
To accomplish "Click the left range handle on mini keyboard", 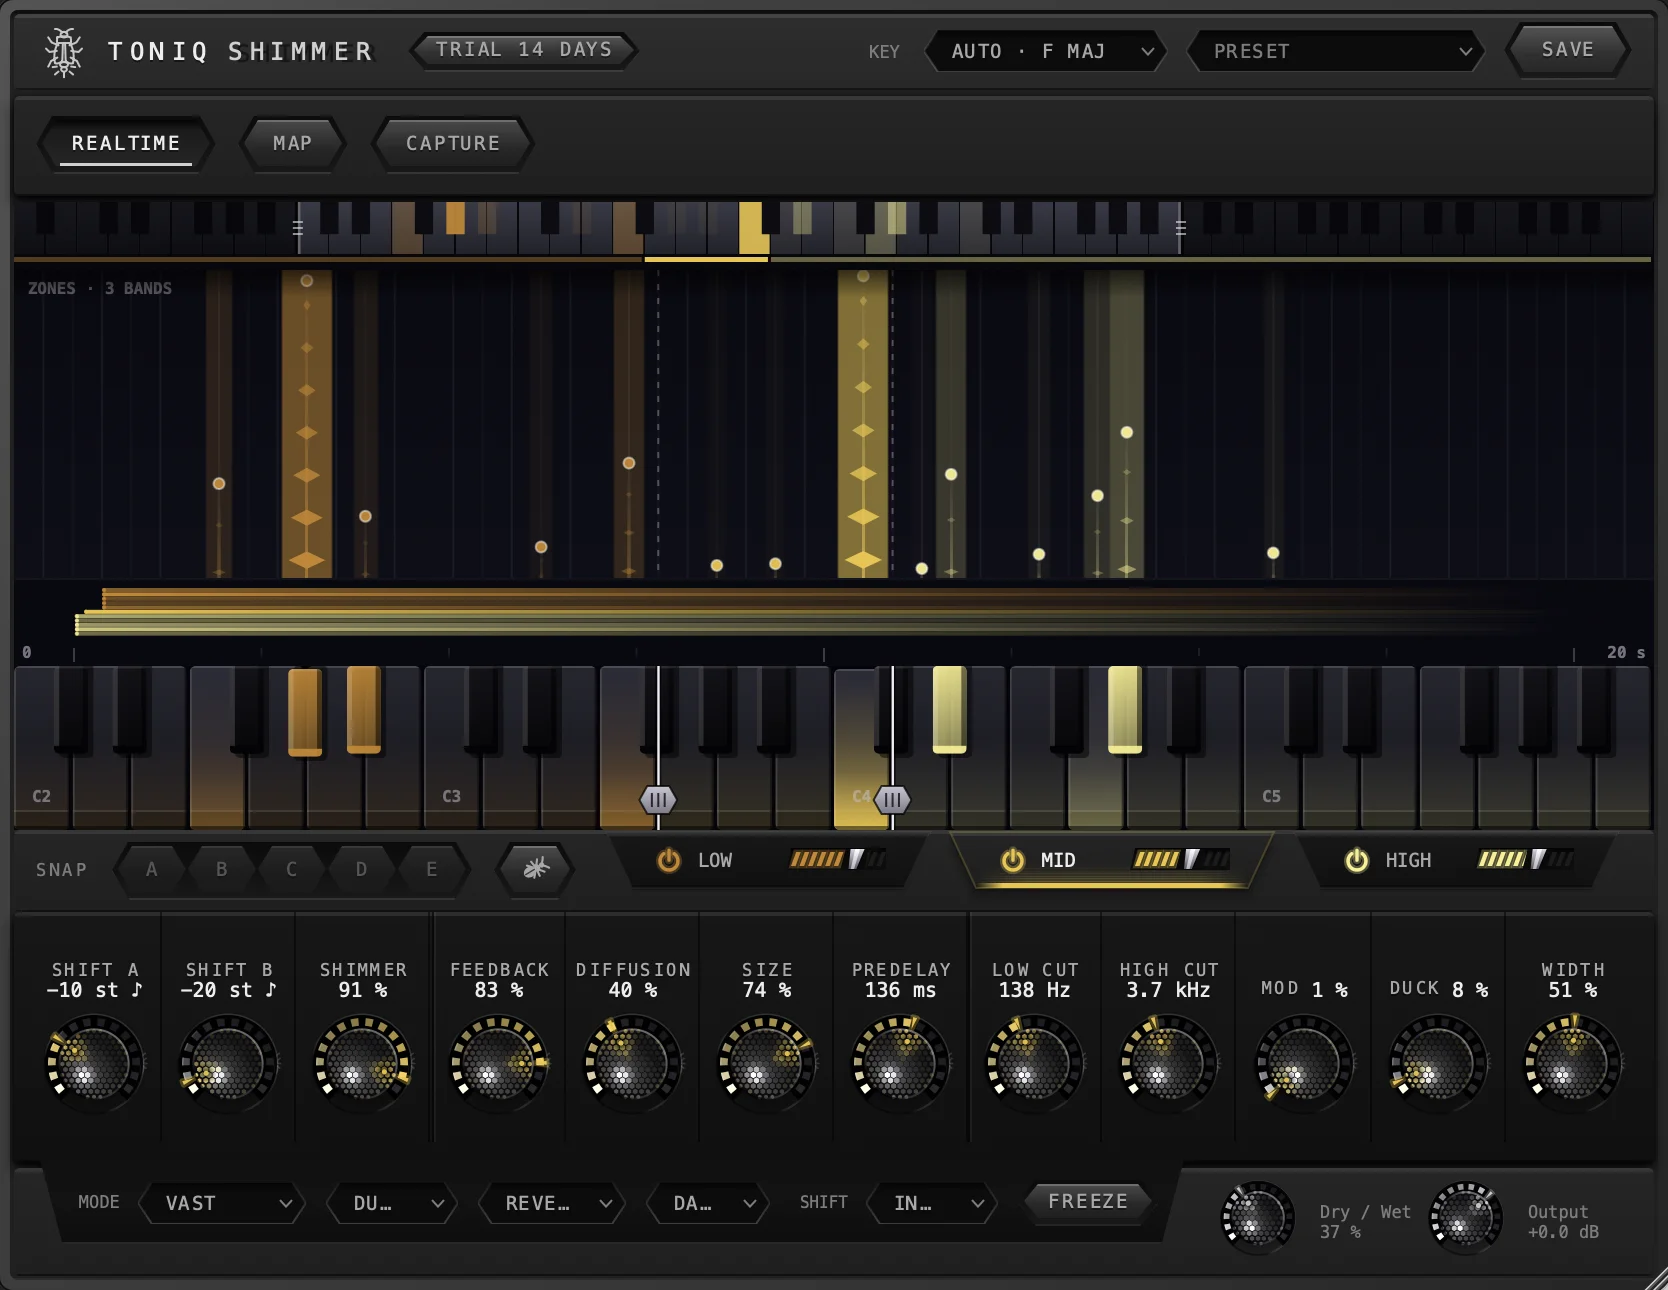I will pyautogui.click(x=297, y=228).
